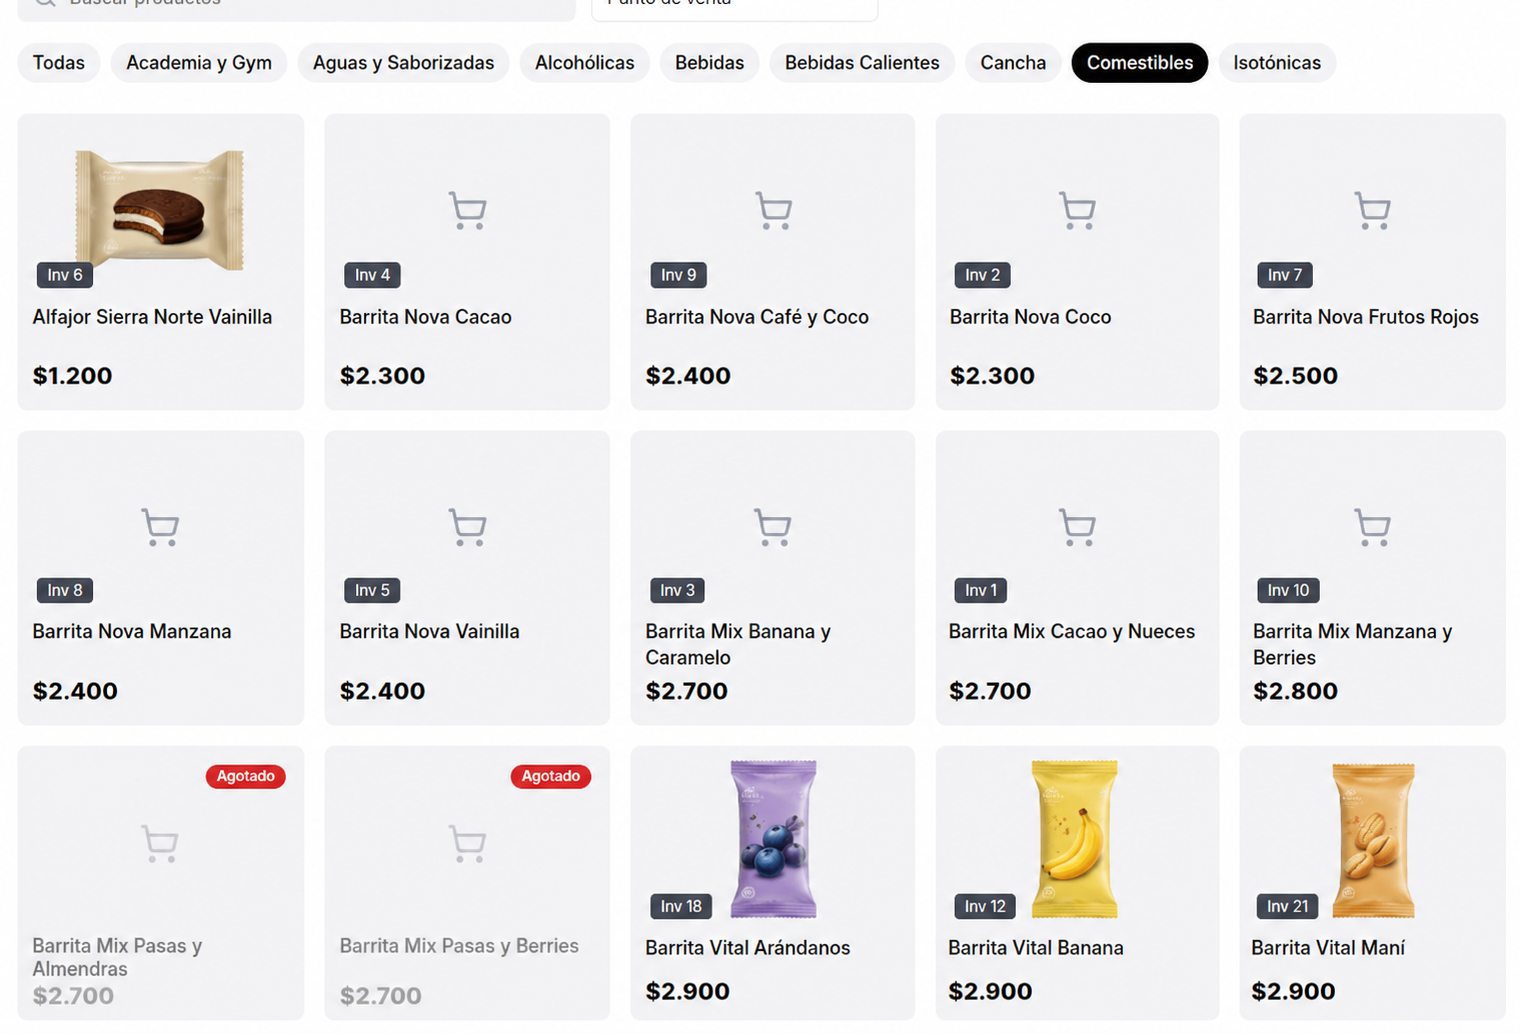
Task: Click the cart icon on Barrita Nova Frutos Rojos
Action: click(x=1372, y=210)
